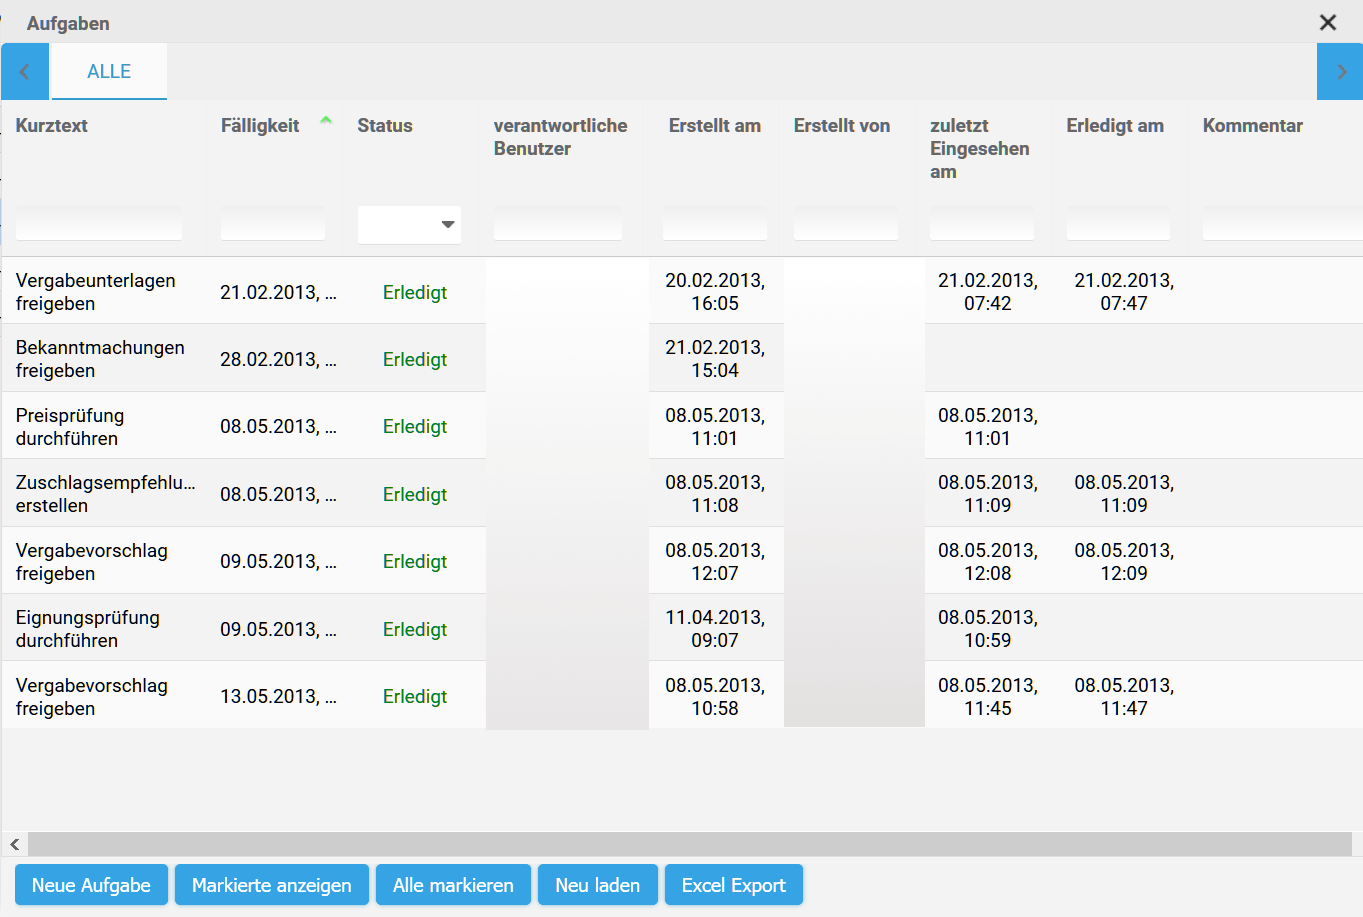1363x917 pixels.
Task: Click zuletzt eingesehen 21.02.2013, 07:42 cell
Action: [x=988, y=292]
